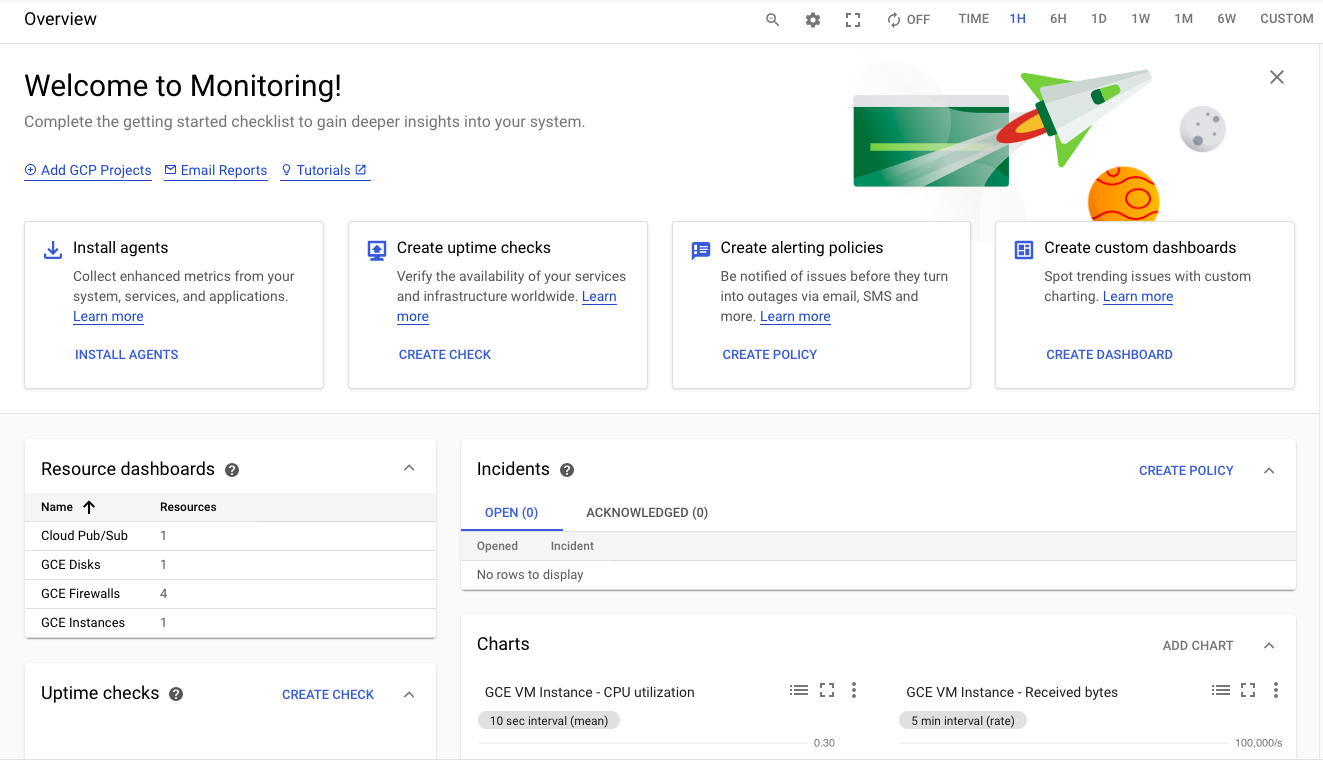This screenshot has height=760, width=1323.
Task: Select the 1M time range
Action: (x=1183, y=19)
